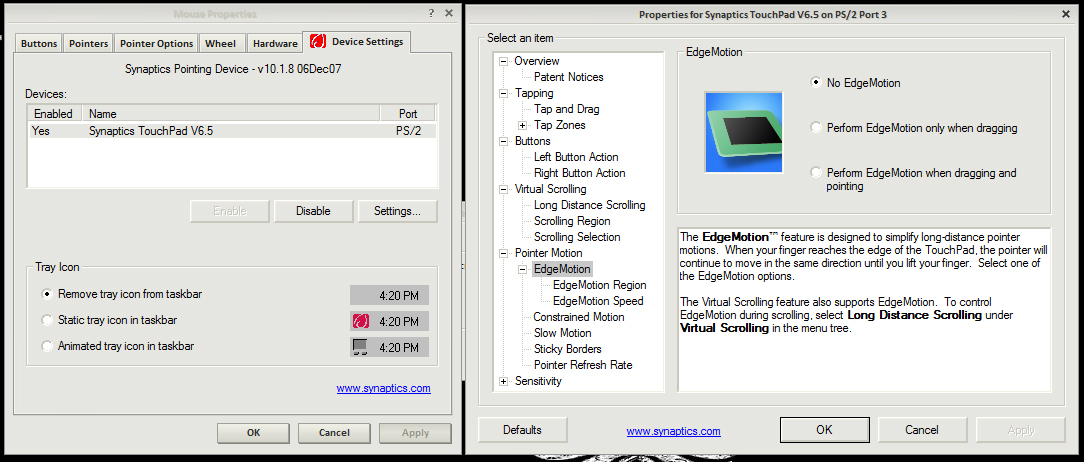This screenshot has width=1084, height=462.
Task: Open the Hardware tab
Action: 275,43
